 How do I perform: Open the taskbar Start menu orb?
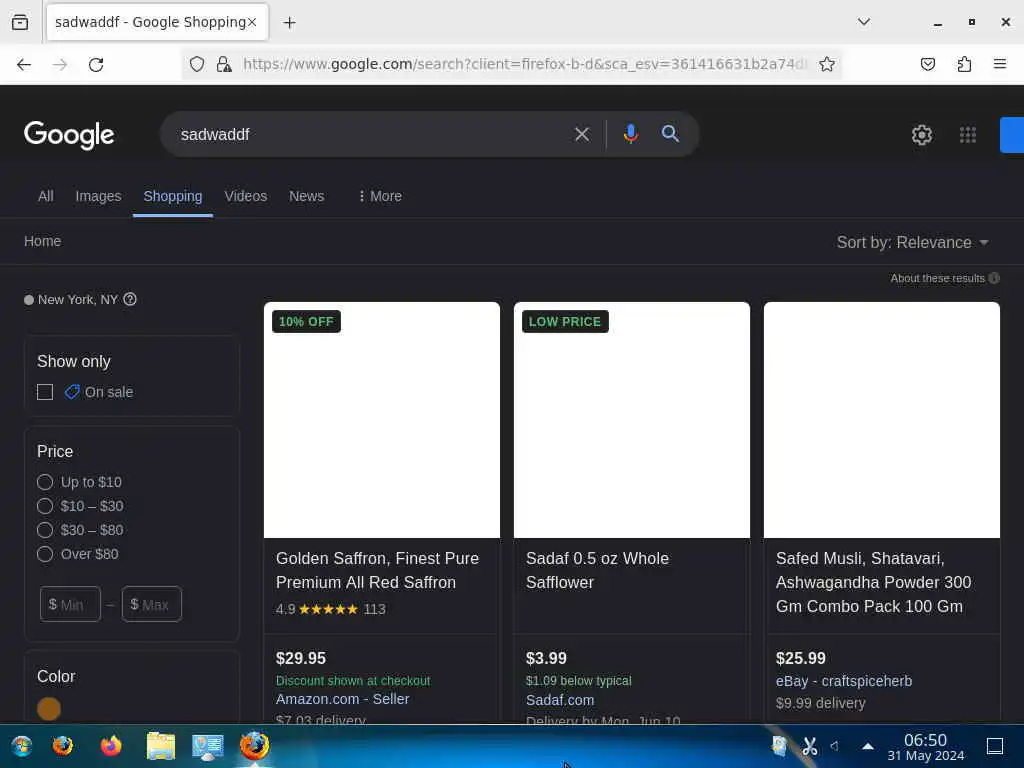(x=21, y=746)
